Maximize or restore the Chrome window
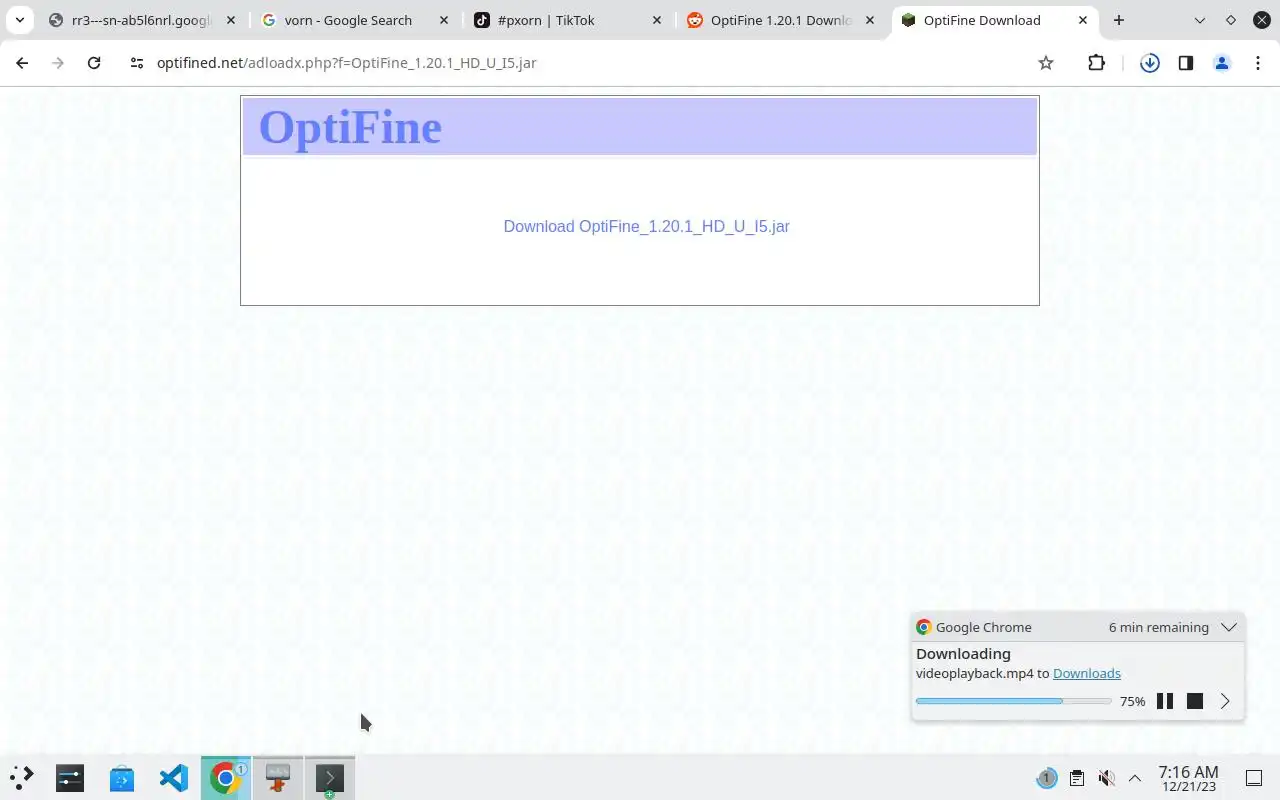 1231,20
